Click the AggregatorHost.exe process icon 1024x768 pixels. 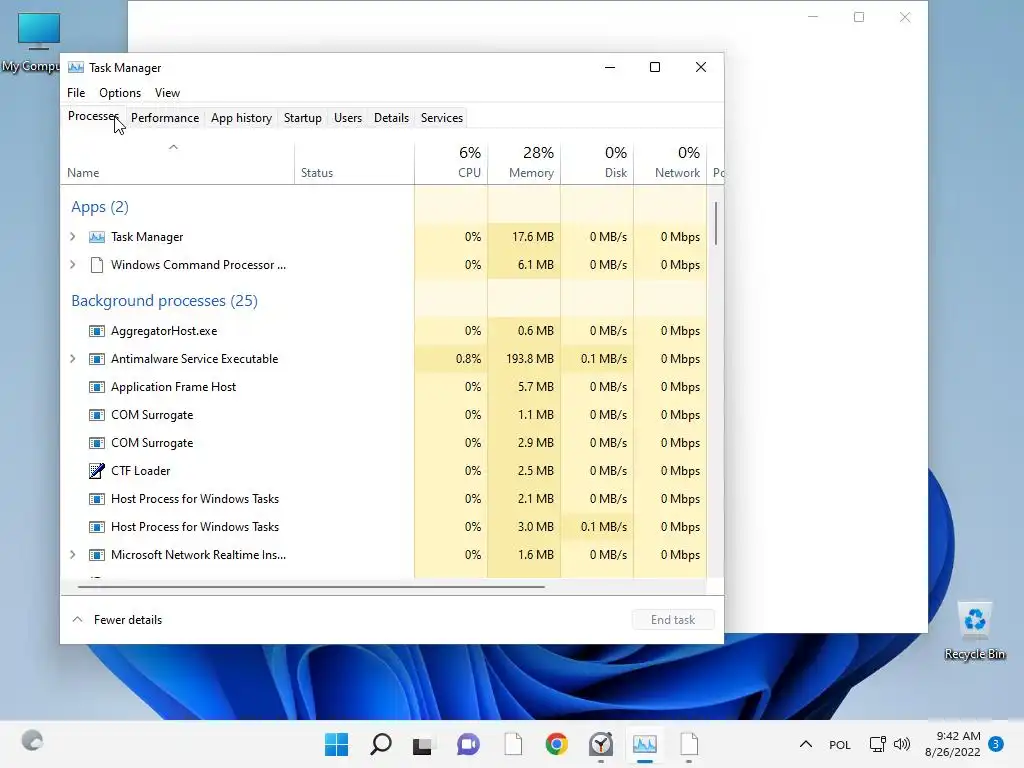[97, 331]
